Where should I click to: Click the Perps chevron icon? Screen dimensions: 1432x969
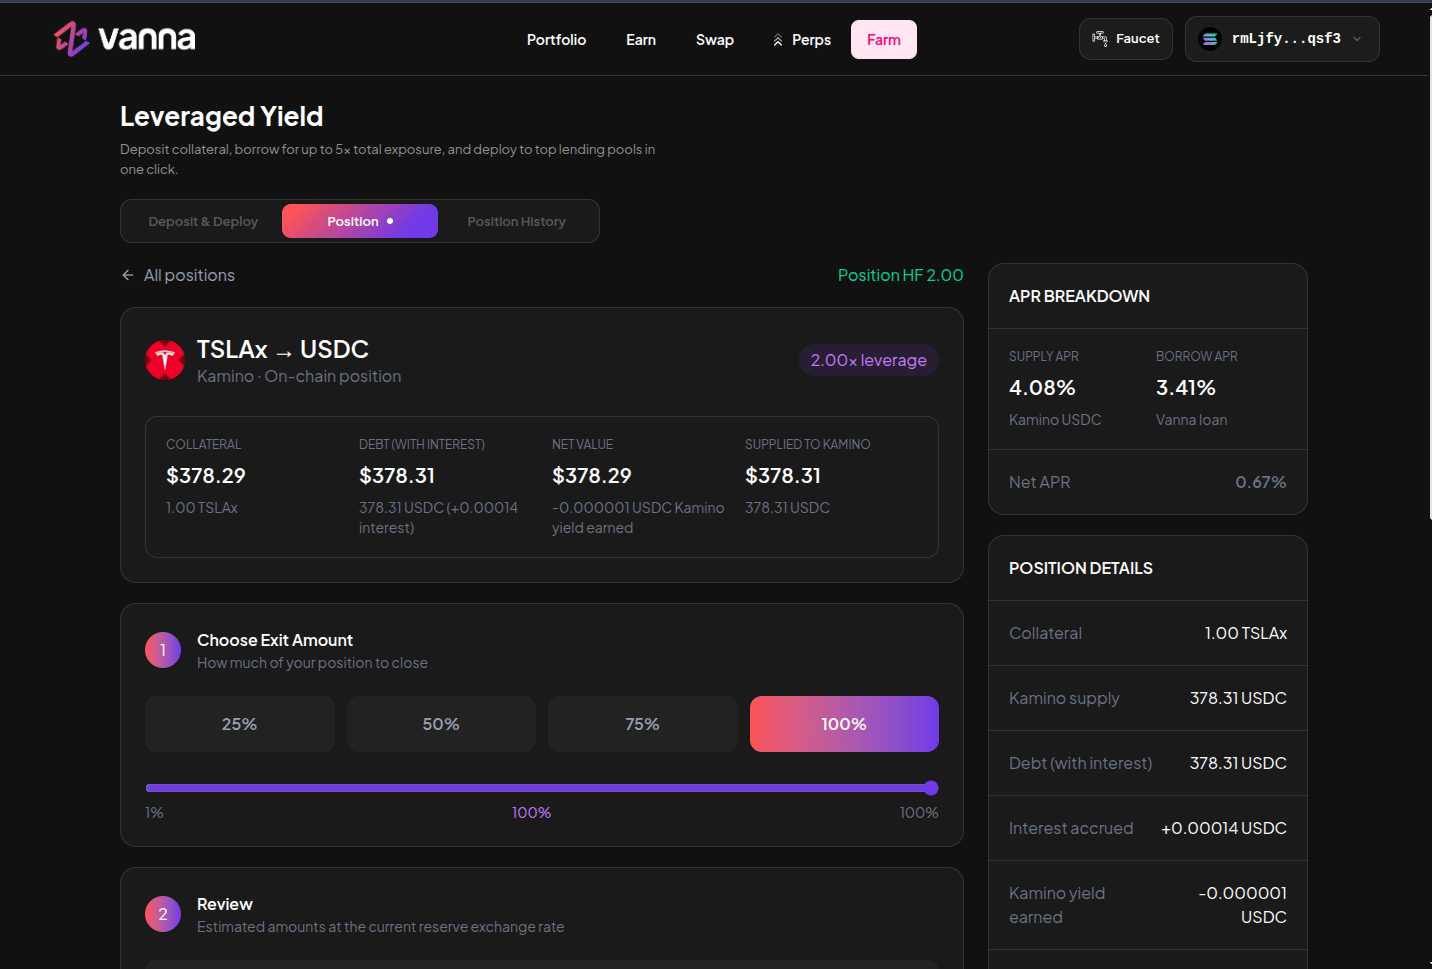(x=778, y=40)
